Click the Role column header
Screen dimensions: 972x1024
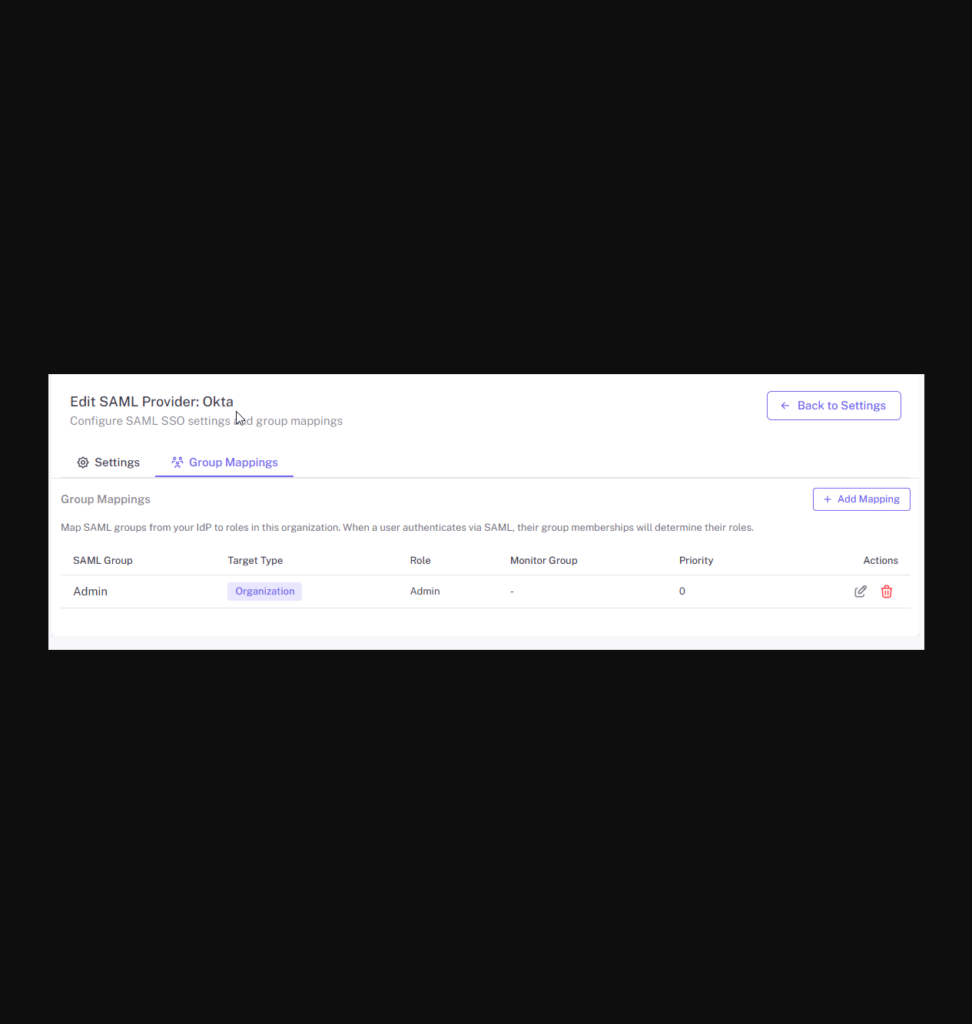(x=420, y=560)
